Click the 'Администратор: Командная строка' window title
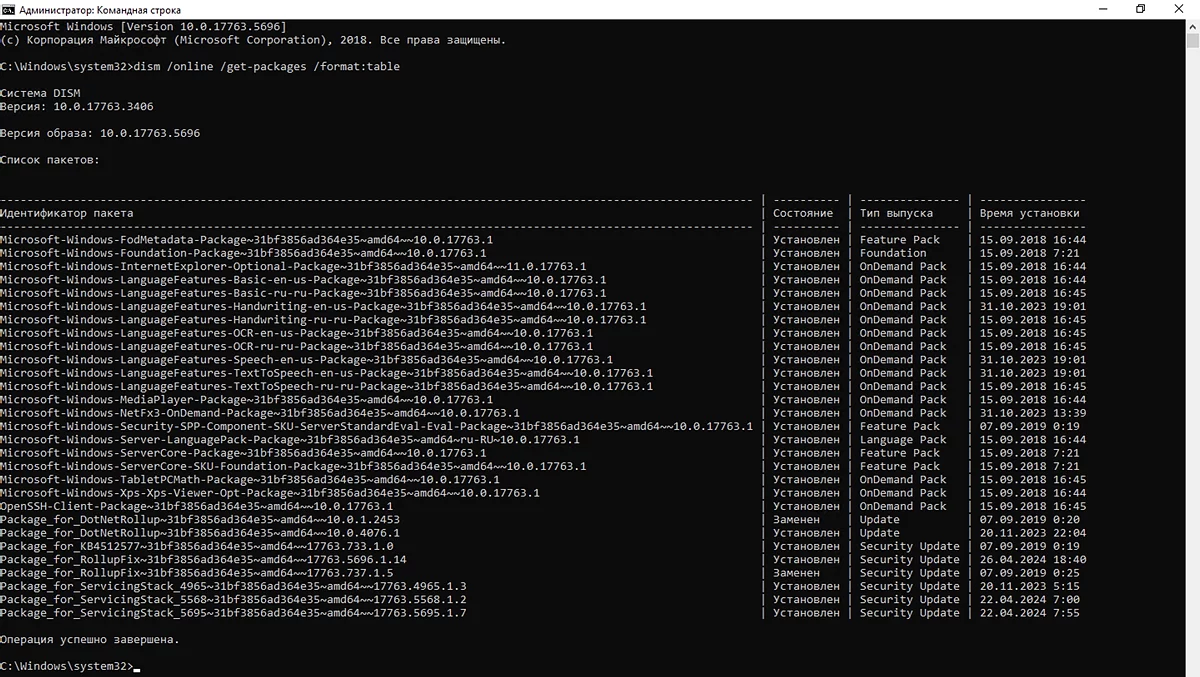Screen dimensions: 1200x677 click(100, 9)
